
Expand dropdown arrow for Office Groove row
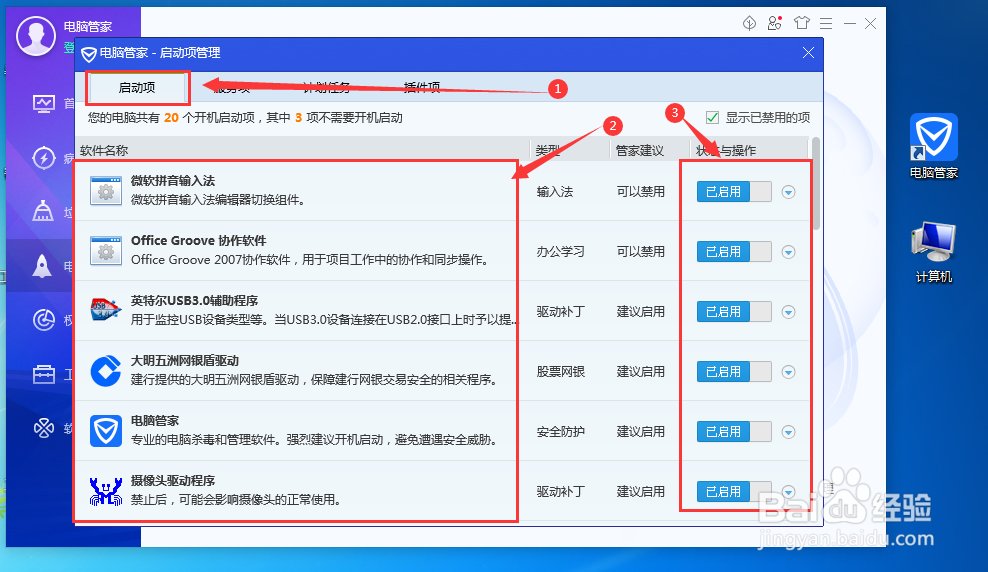pos(788,252)
